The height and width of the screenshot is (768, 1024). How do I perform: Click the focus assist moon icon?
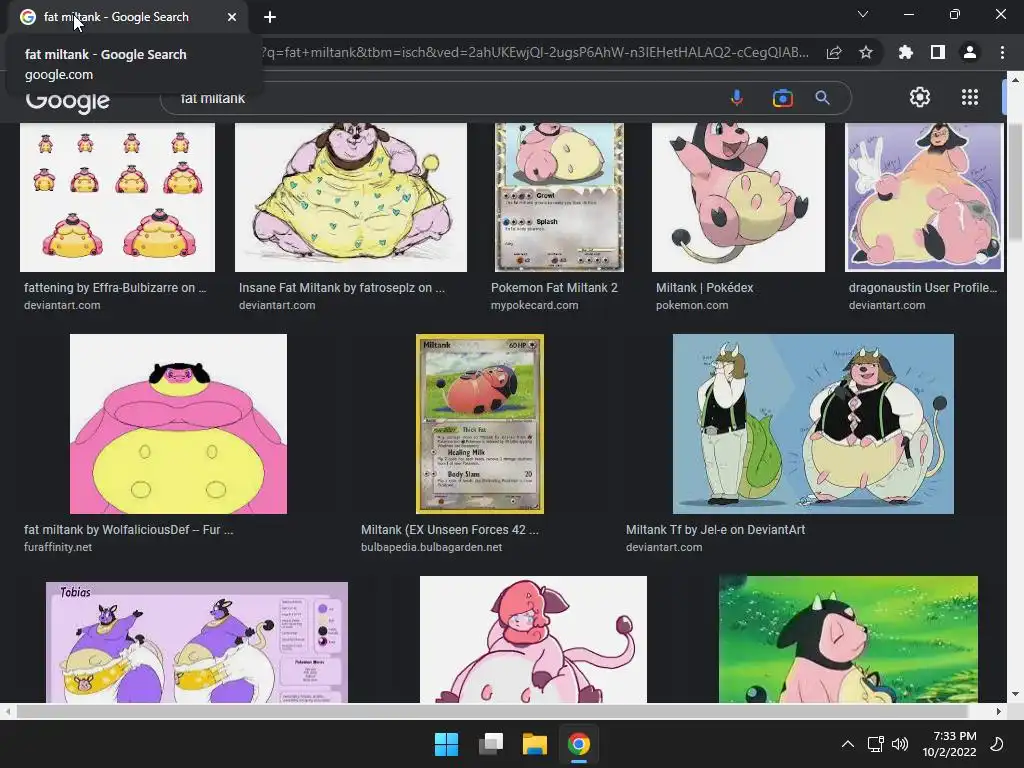click(x=997, y=744)
